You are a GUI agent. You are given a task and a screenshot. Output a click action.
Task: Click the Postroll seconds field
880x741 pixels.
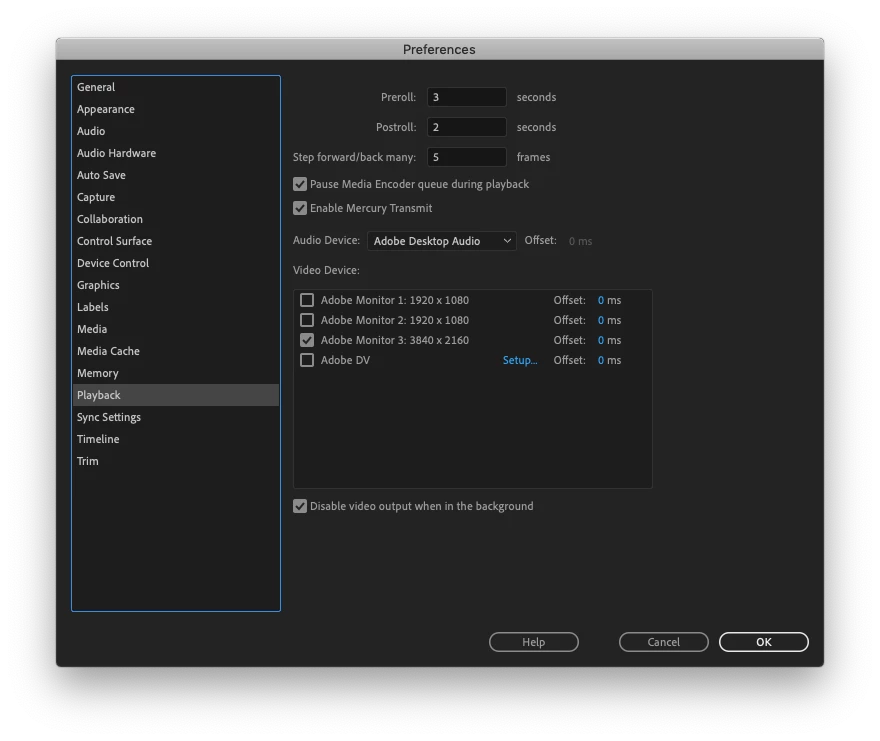click(x=466, y=127)
